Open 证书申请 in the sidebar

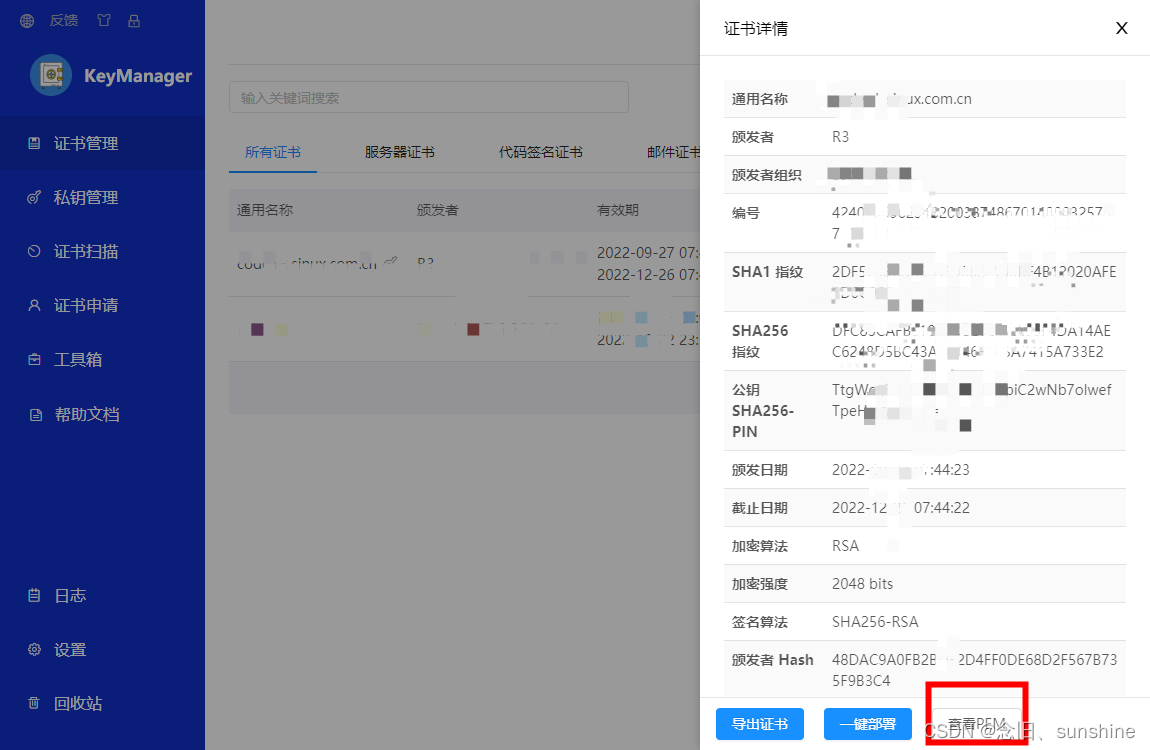pyautogui.click(x=86, y=305)
